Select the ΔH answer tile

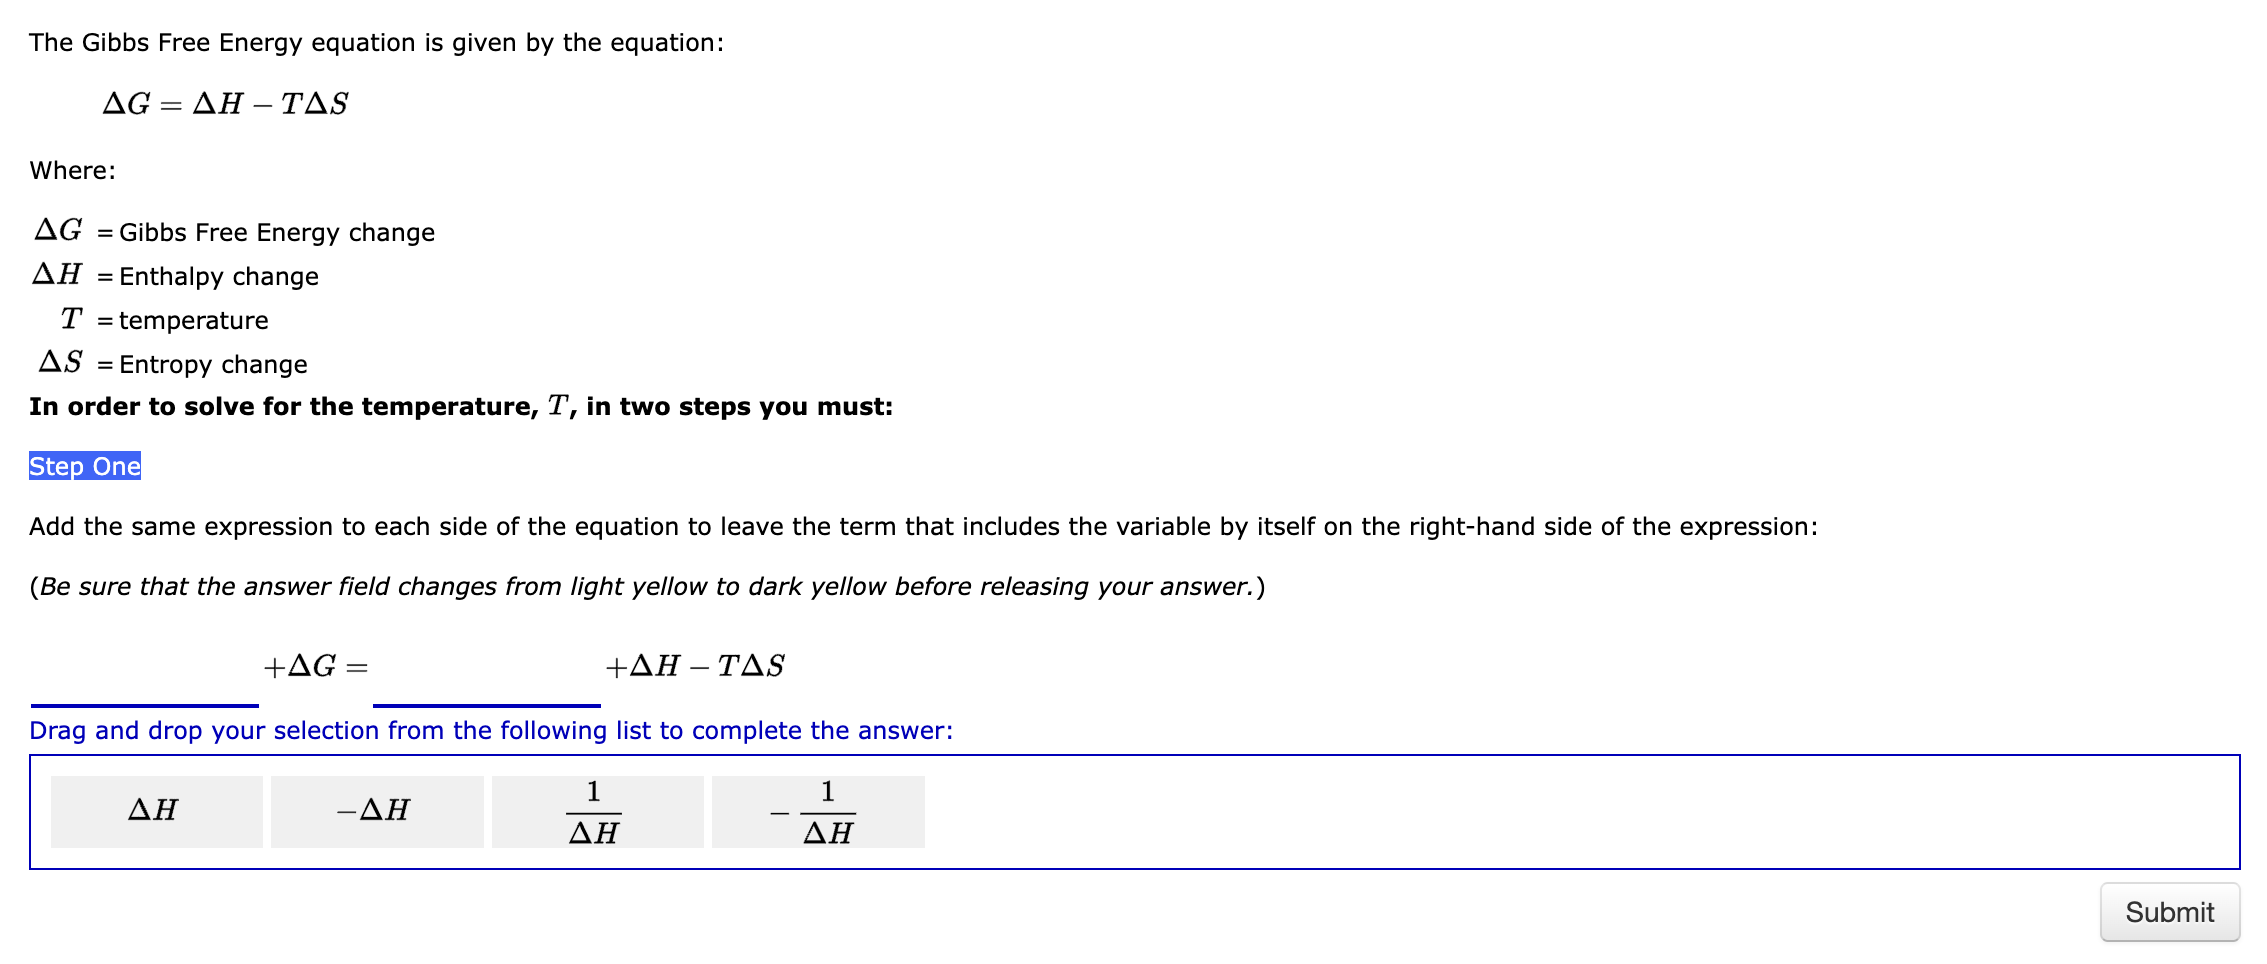pos(155,811)
